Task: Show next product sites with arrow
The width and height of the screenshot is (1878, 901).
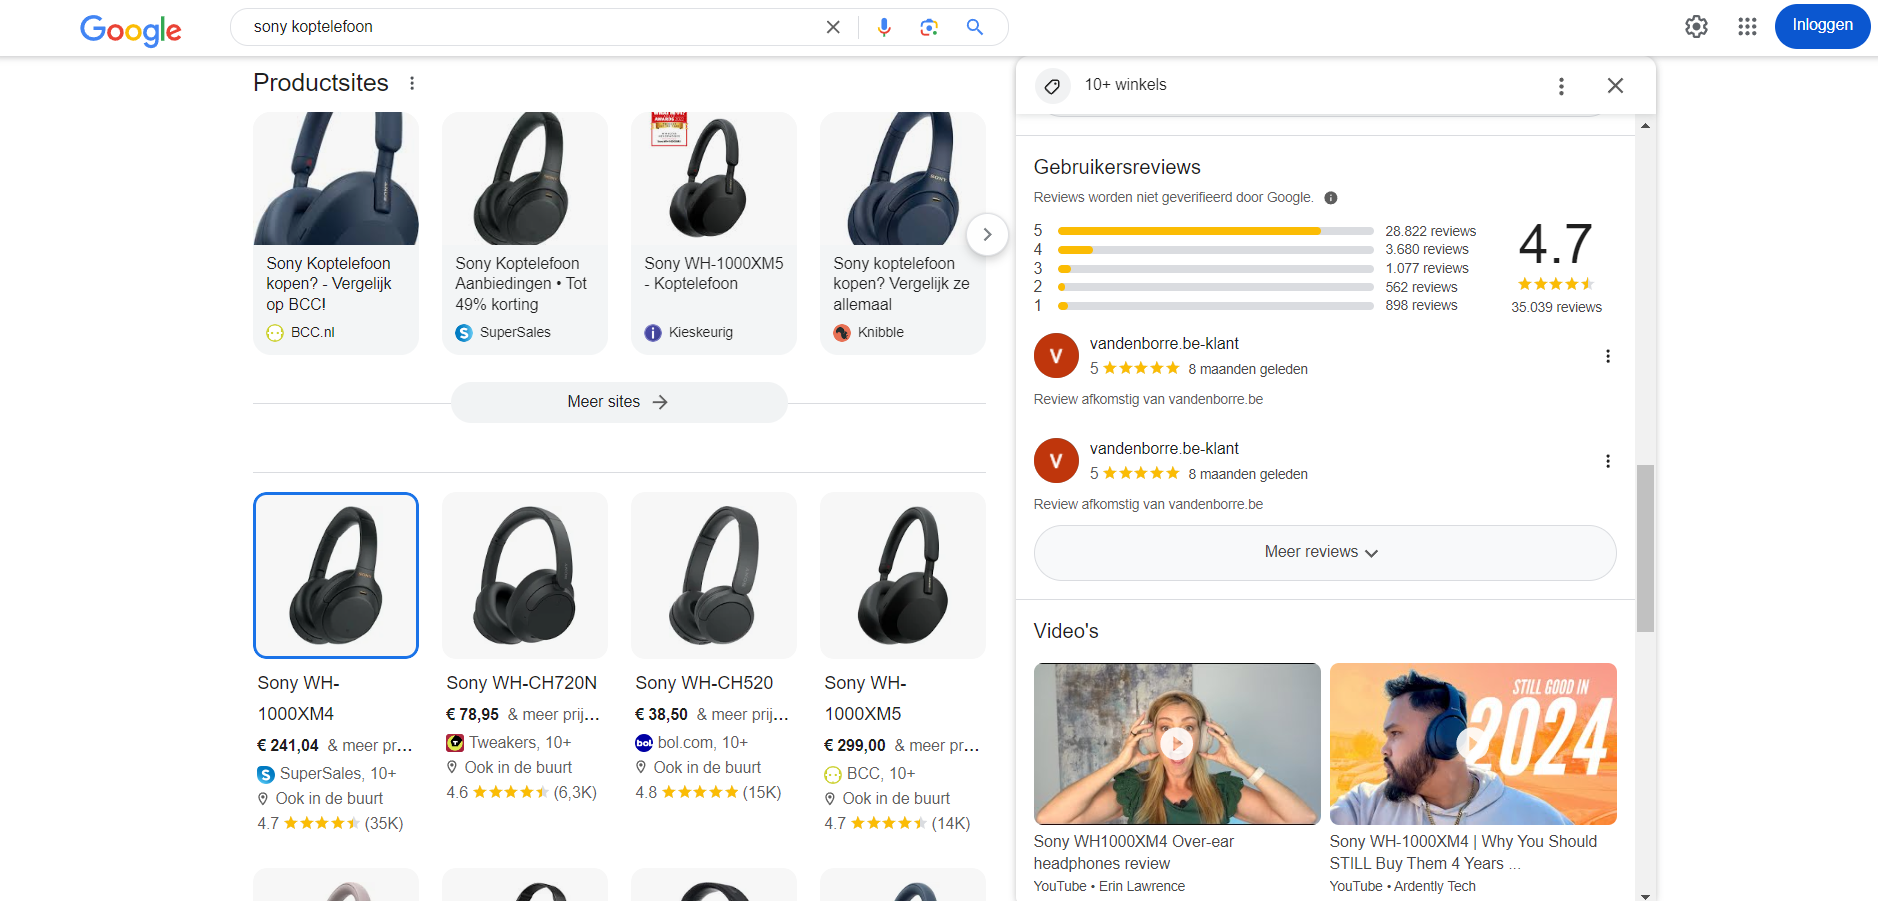Action: (987, 234)
